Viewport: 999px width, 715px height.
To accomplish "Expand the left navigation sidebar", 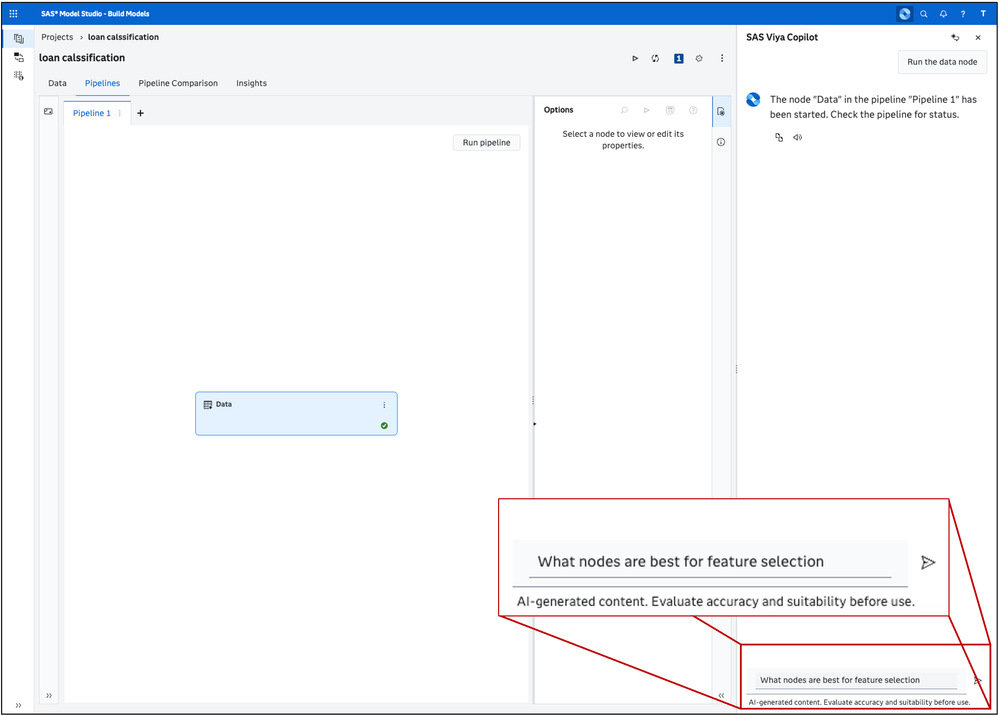I will click(18, 705).
